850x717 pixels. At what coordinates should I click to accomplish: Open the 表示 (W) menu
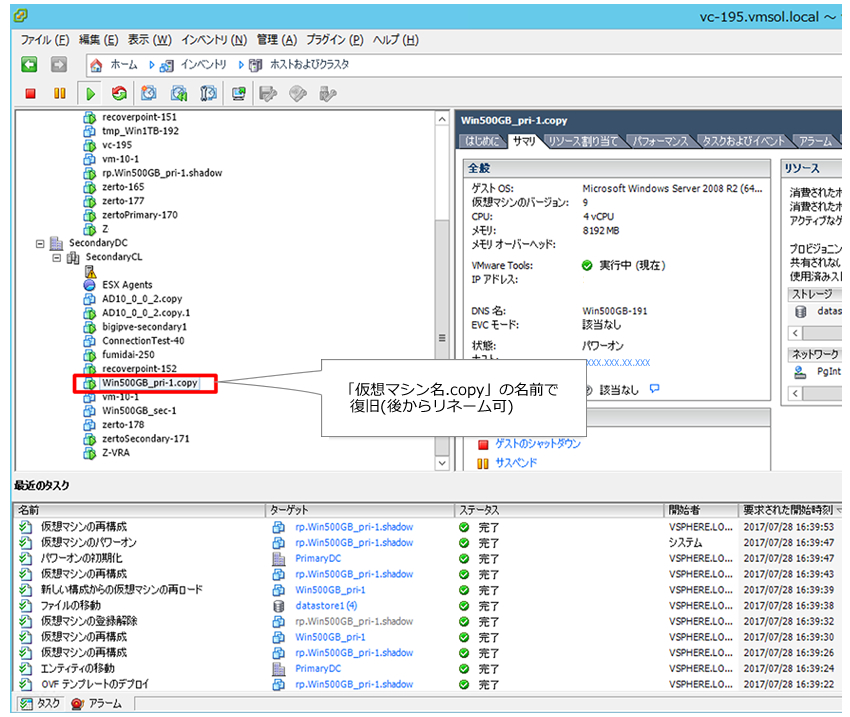tap(150, 40)
